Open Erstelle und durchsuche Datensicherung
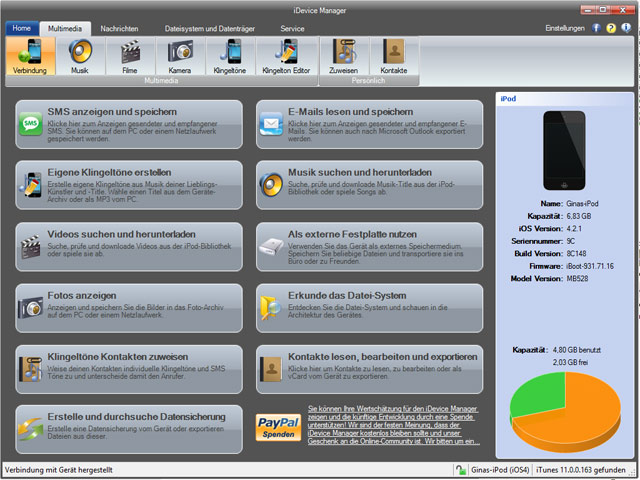Image resolution: width=640 pixels, height=480 pixels. [129, 429]
